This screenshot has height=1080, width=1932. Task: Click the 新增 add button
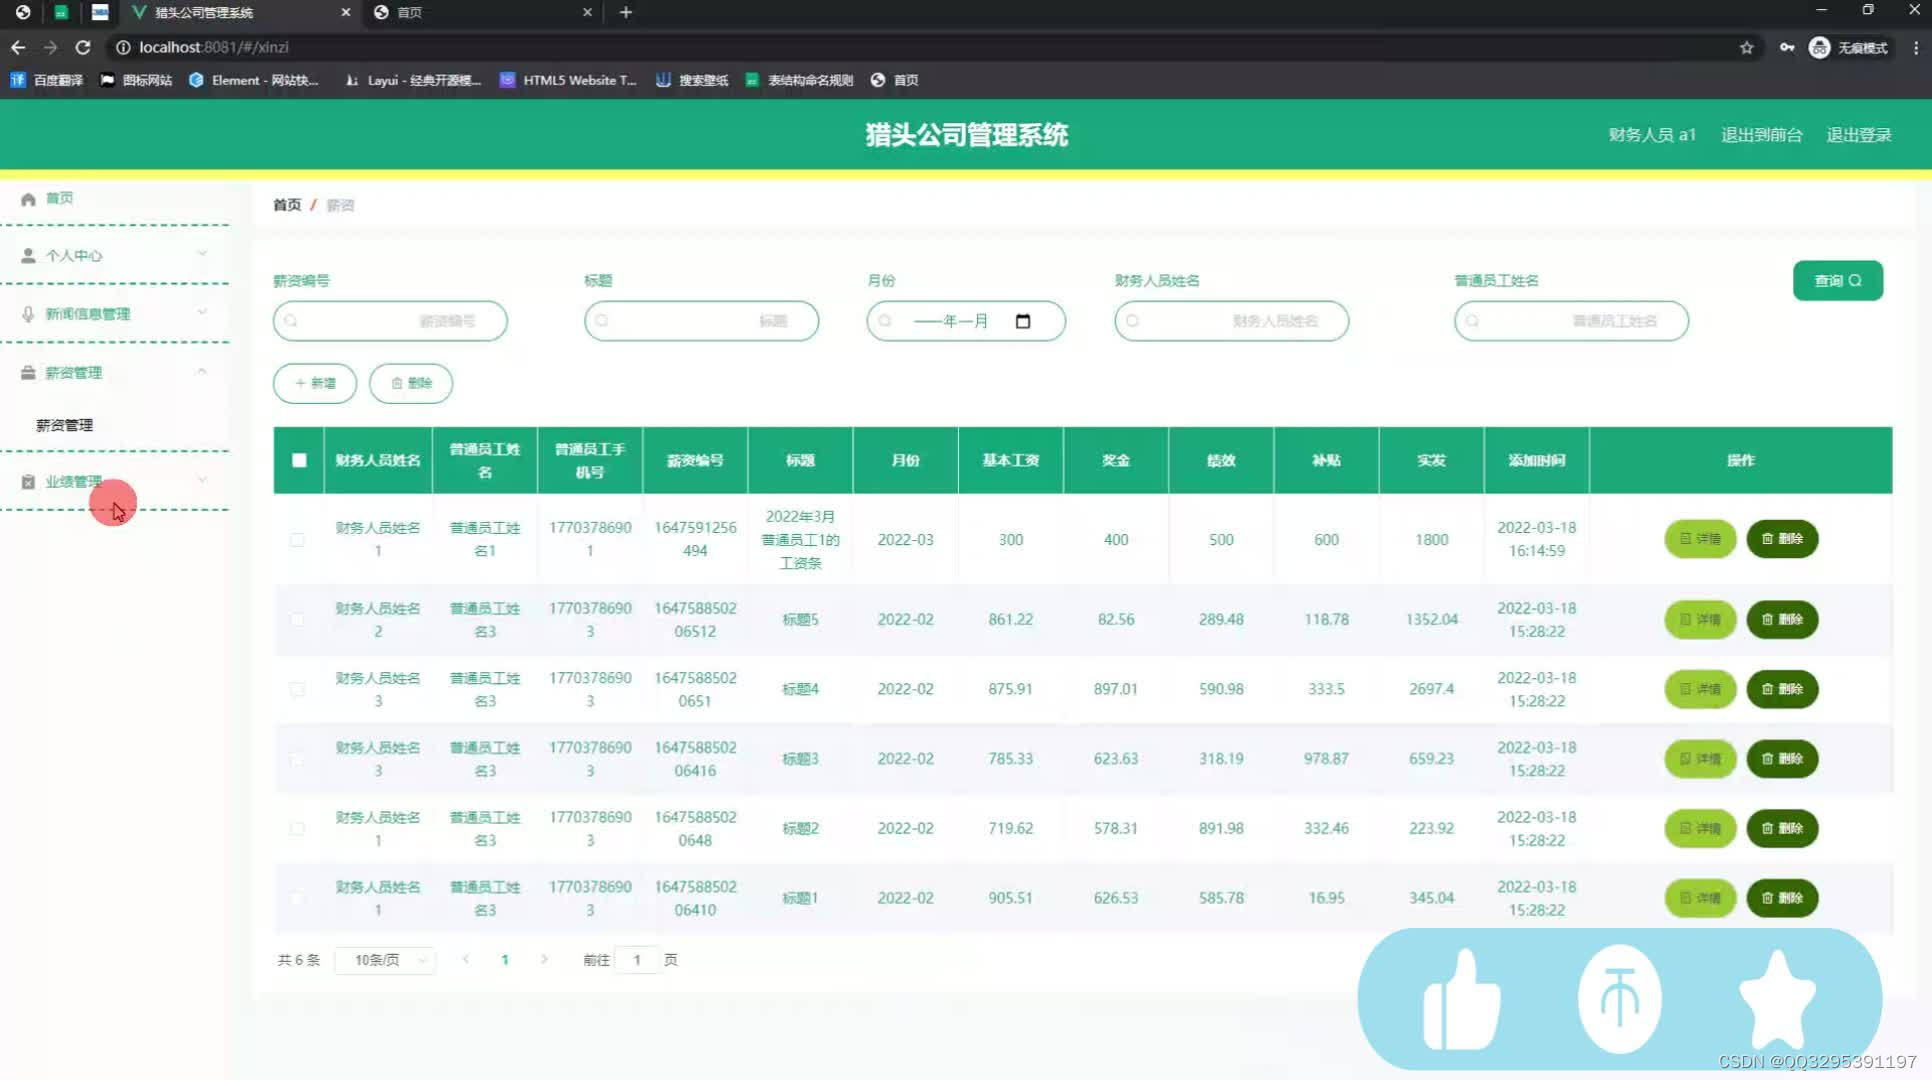(x=315, y=384)
